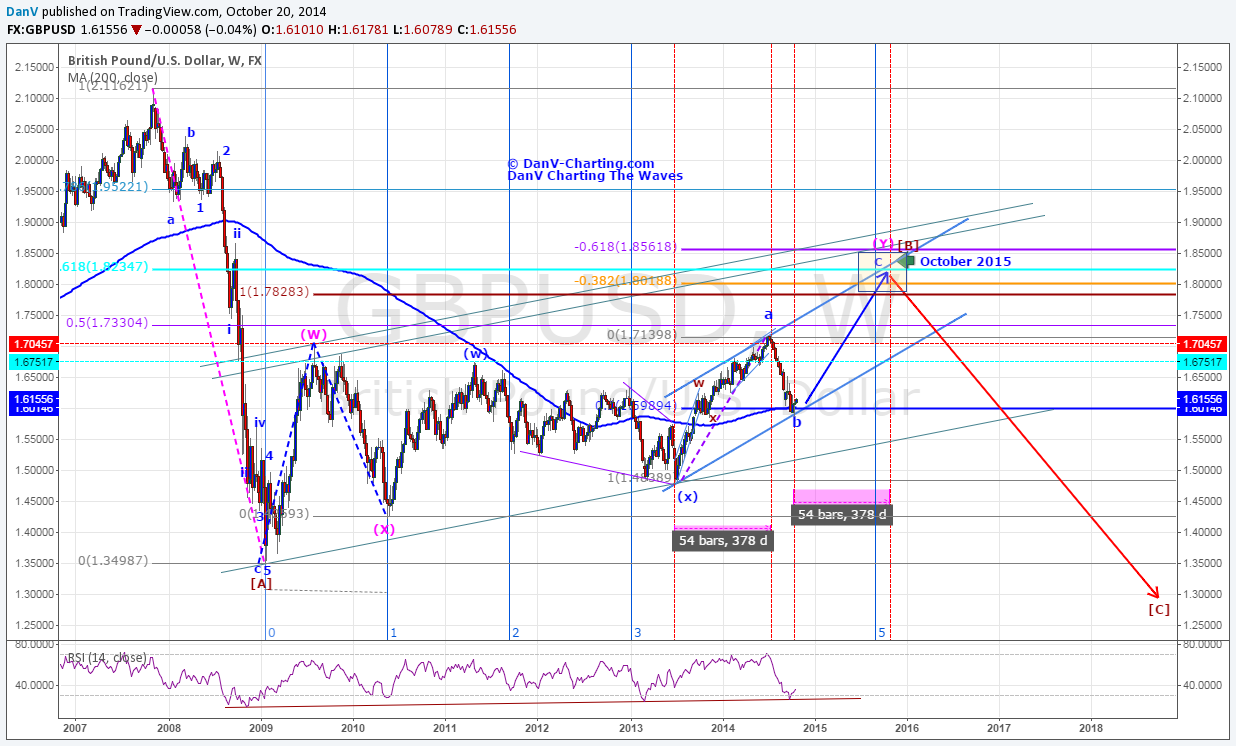Click the 'DanV' author name in the header
This screenshot has width=1236, height=746.
[x=24, y=10]
